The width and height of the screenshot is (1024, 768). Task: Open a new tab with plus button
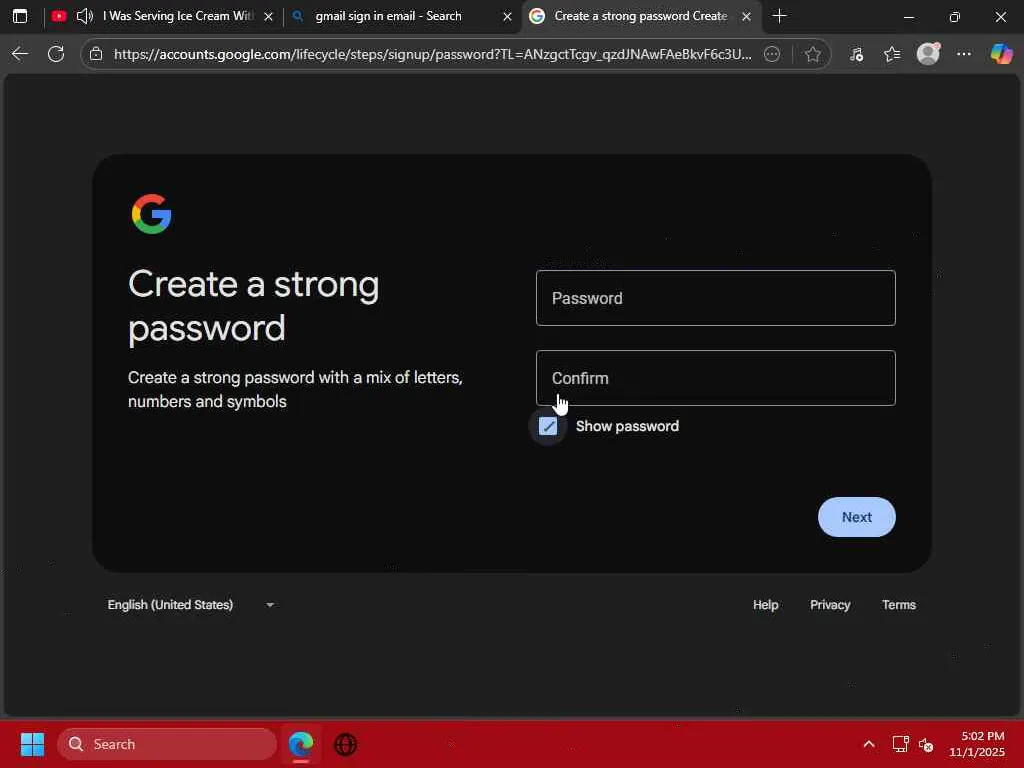(x=779, y=16)
